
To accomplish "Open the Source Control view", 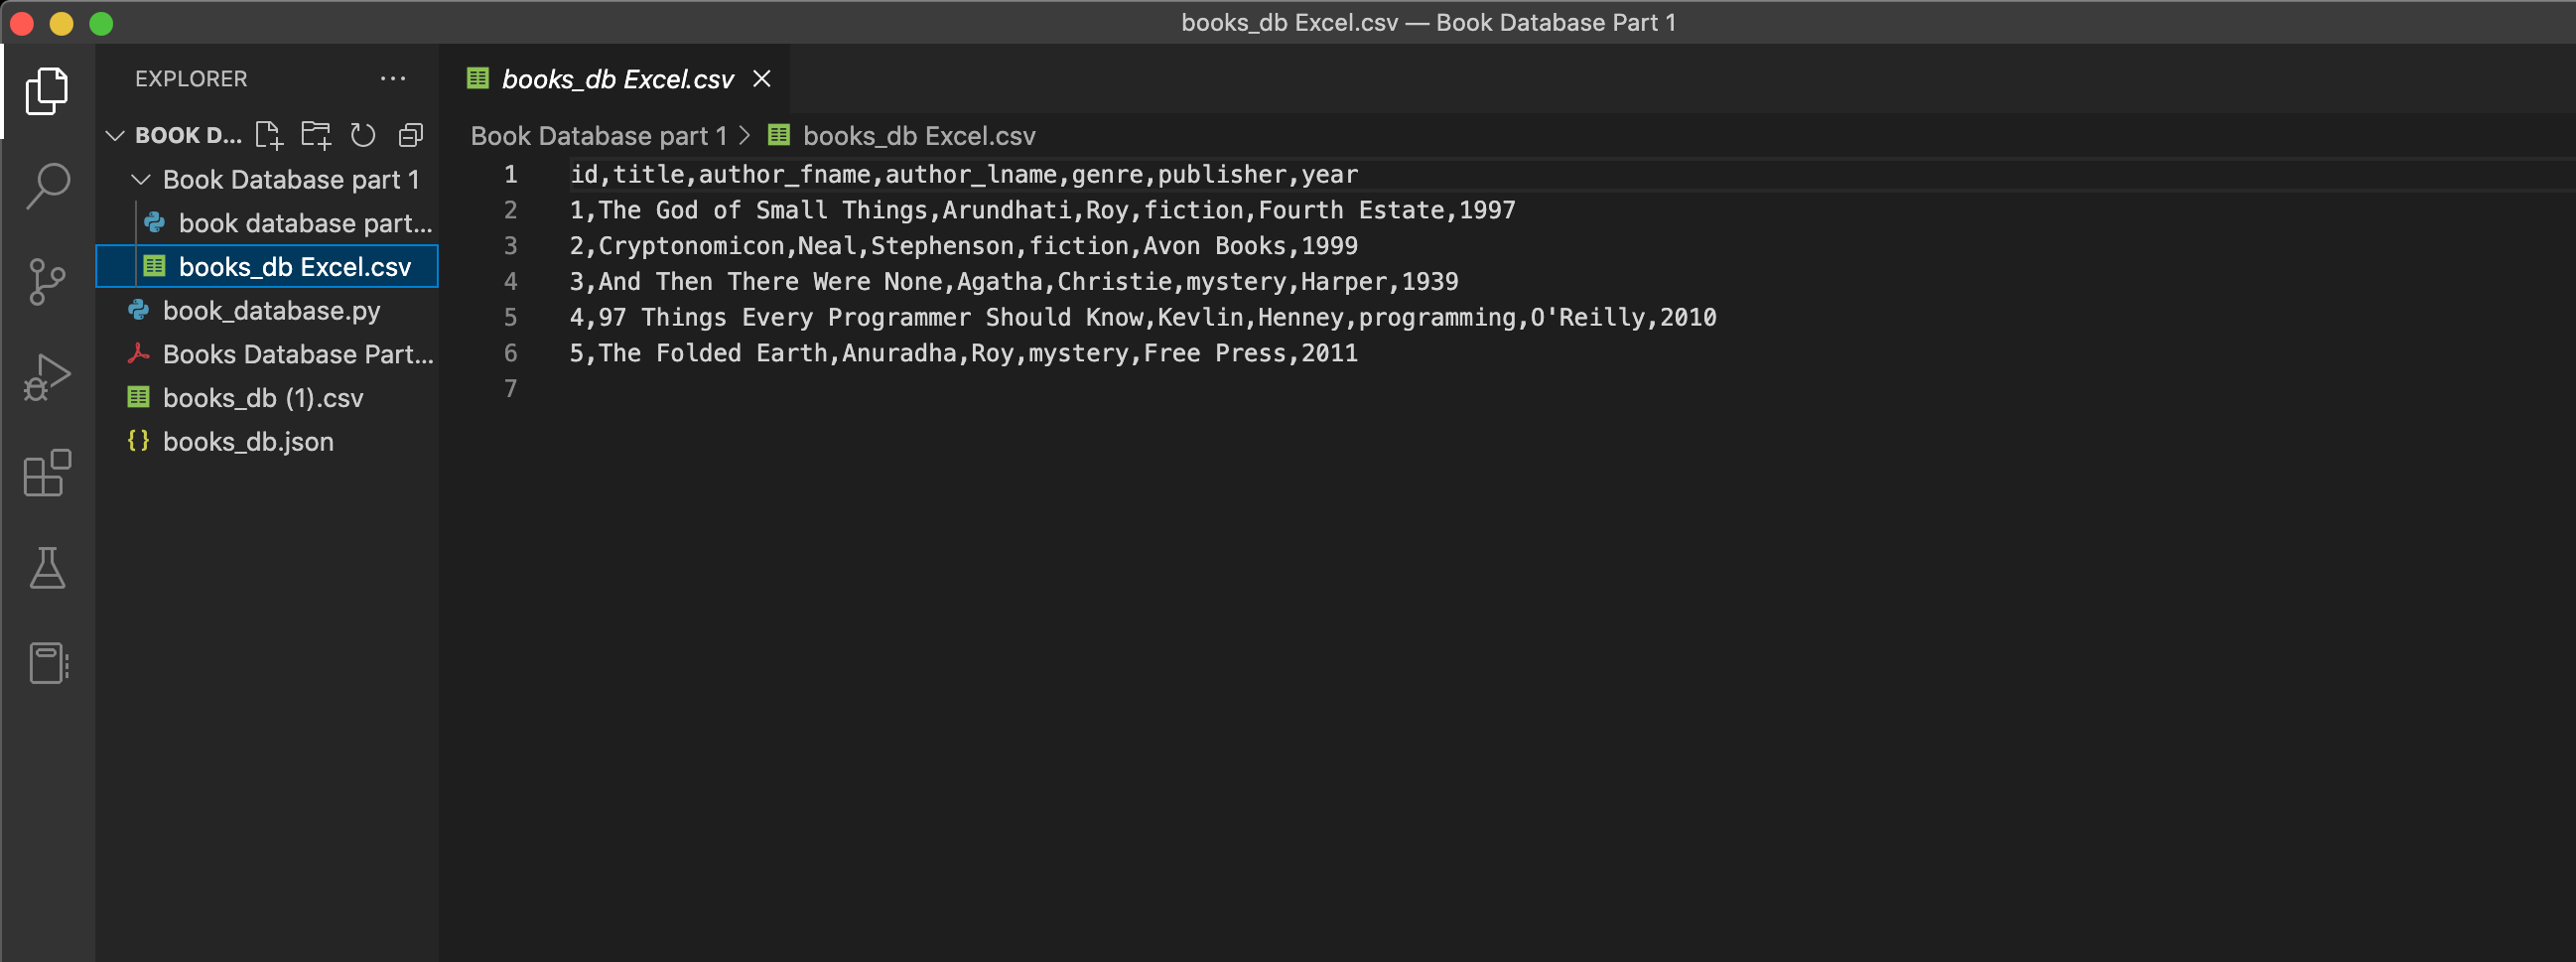I will click(47, 281).
